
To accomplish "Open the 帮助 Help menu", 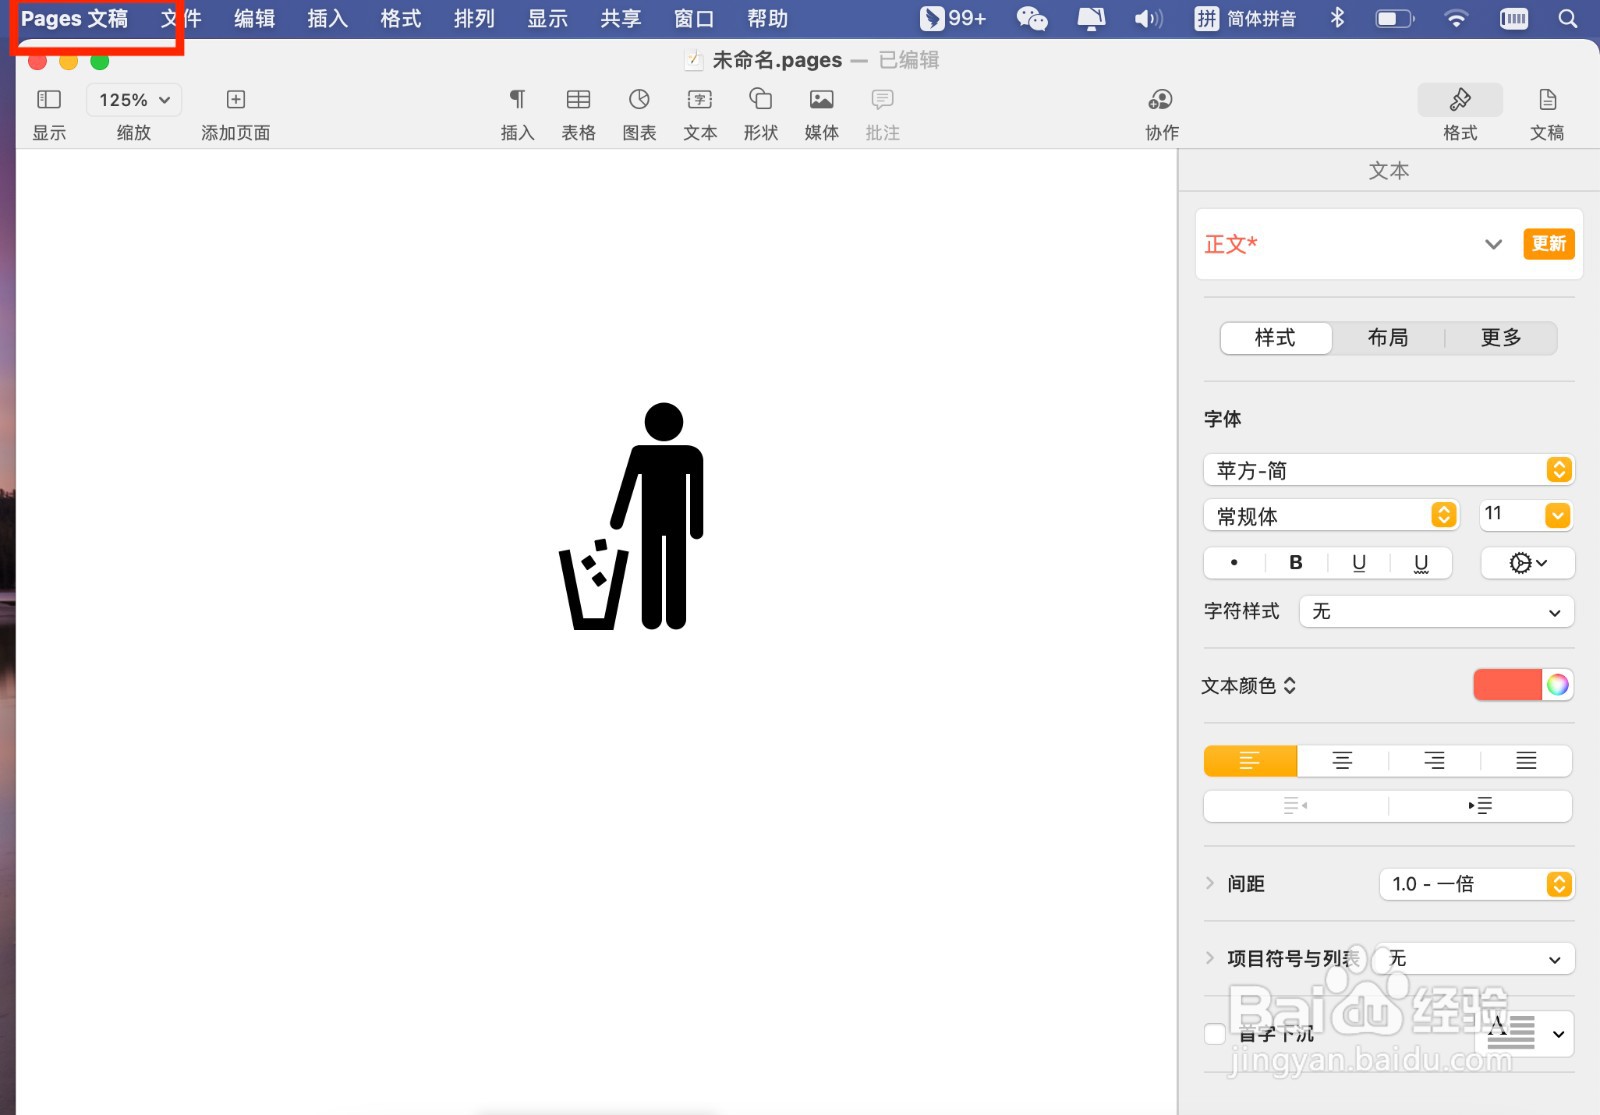I will click(768, 18).
